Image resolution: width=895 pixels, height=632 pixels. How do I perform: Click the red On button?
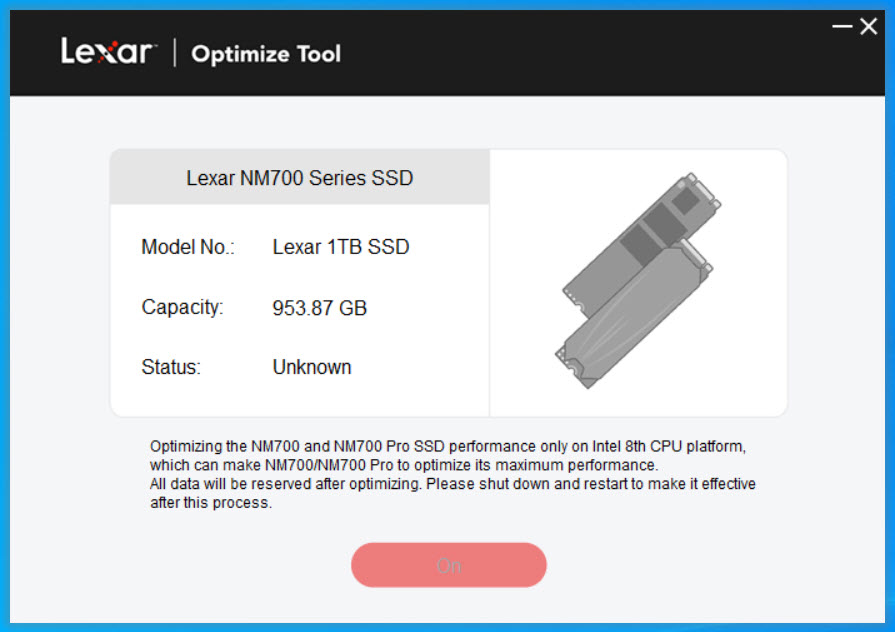coord(449,565)
